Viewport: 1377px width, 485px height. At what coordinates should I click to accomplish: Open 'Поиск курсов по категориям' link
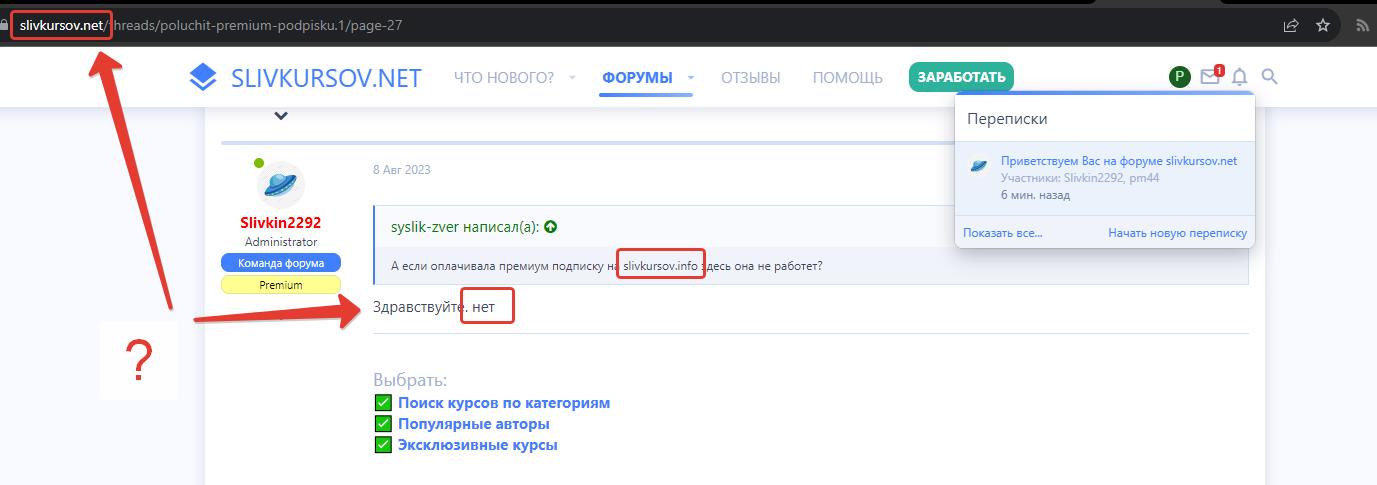pyautogui.click(x=503, y=403)
